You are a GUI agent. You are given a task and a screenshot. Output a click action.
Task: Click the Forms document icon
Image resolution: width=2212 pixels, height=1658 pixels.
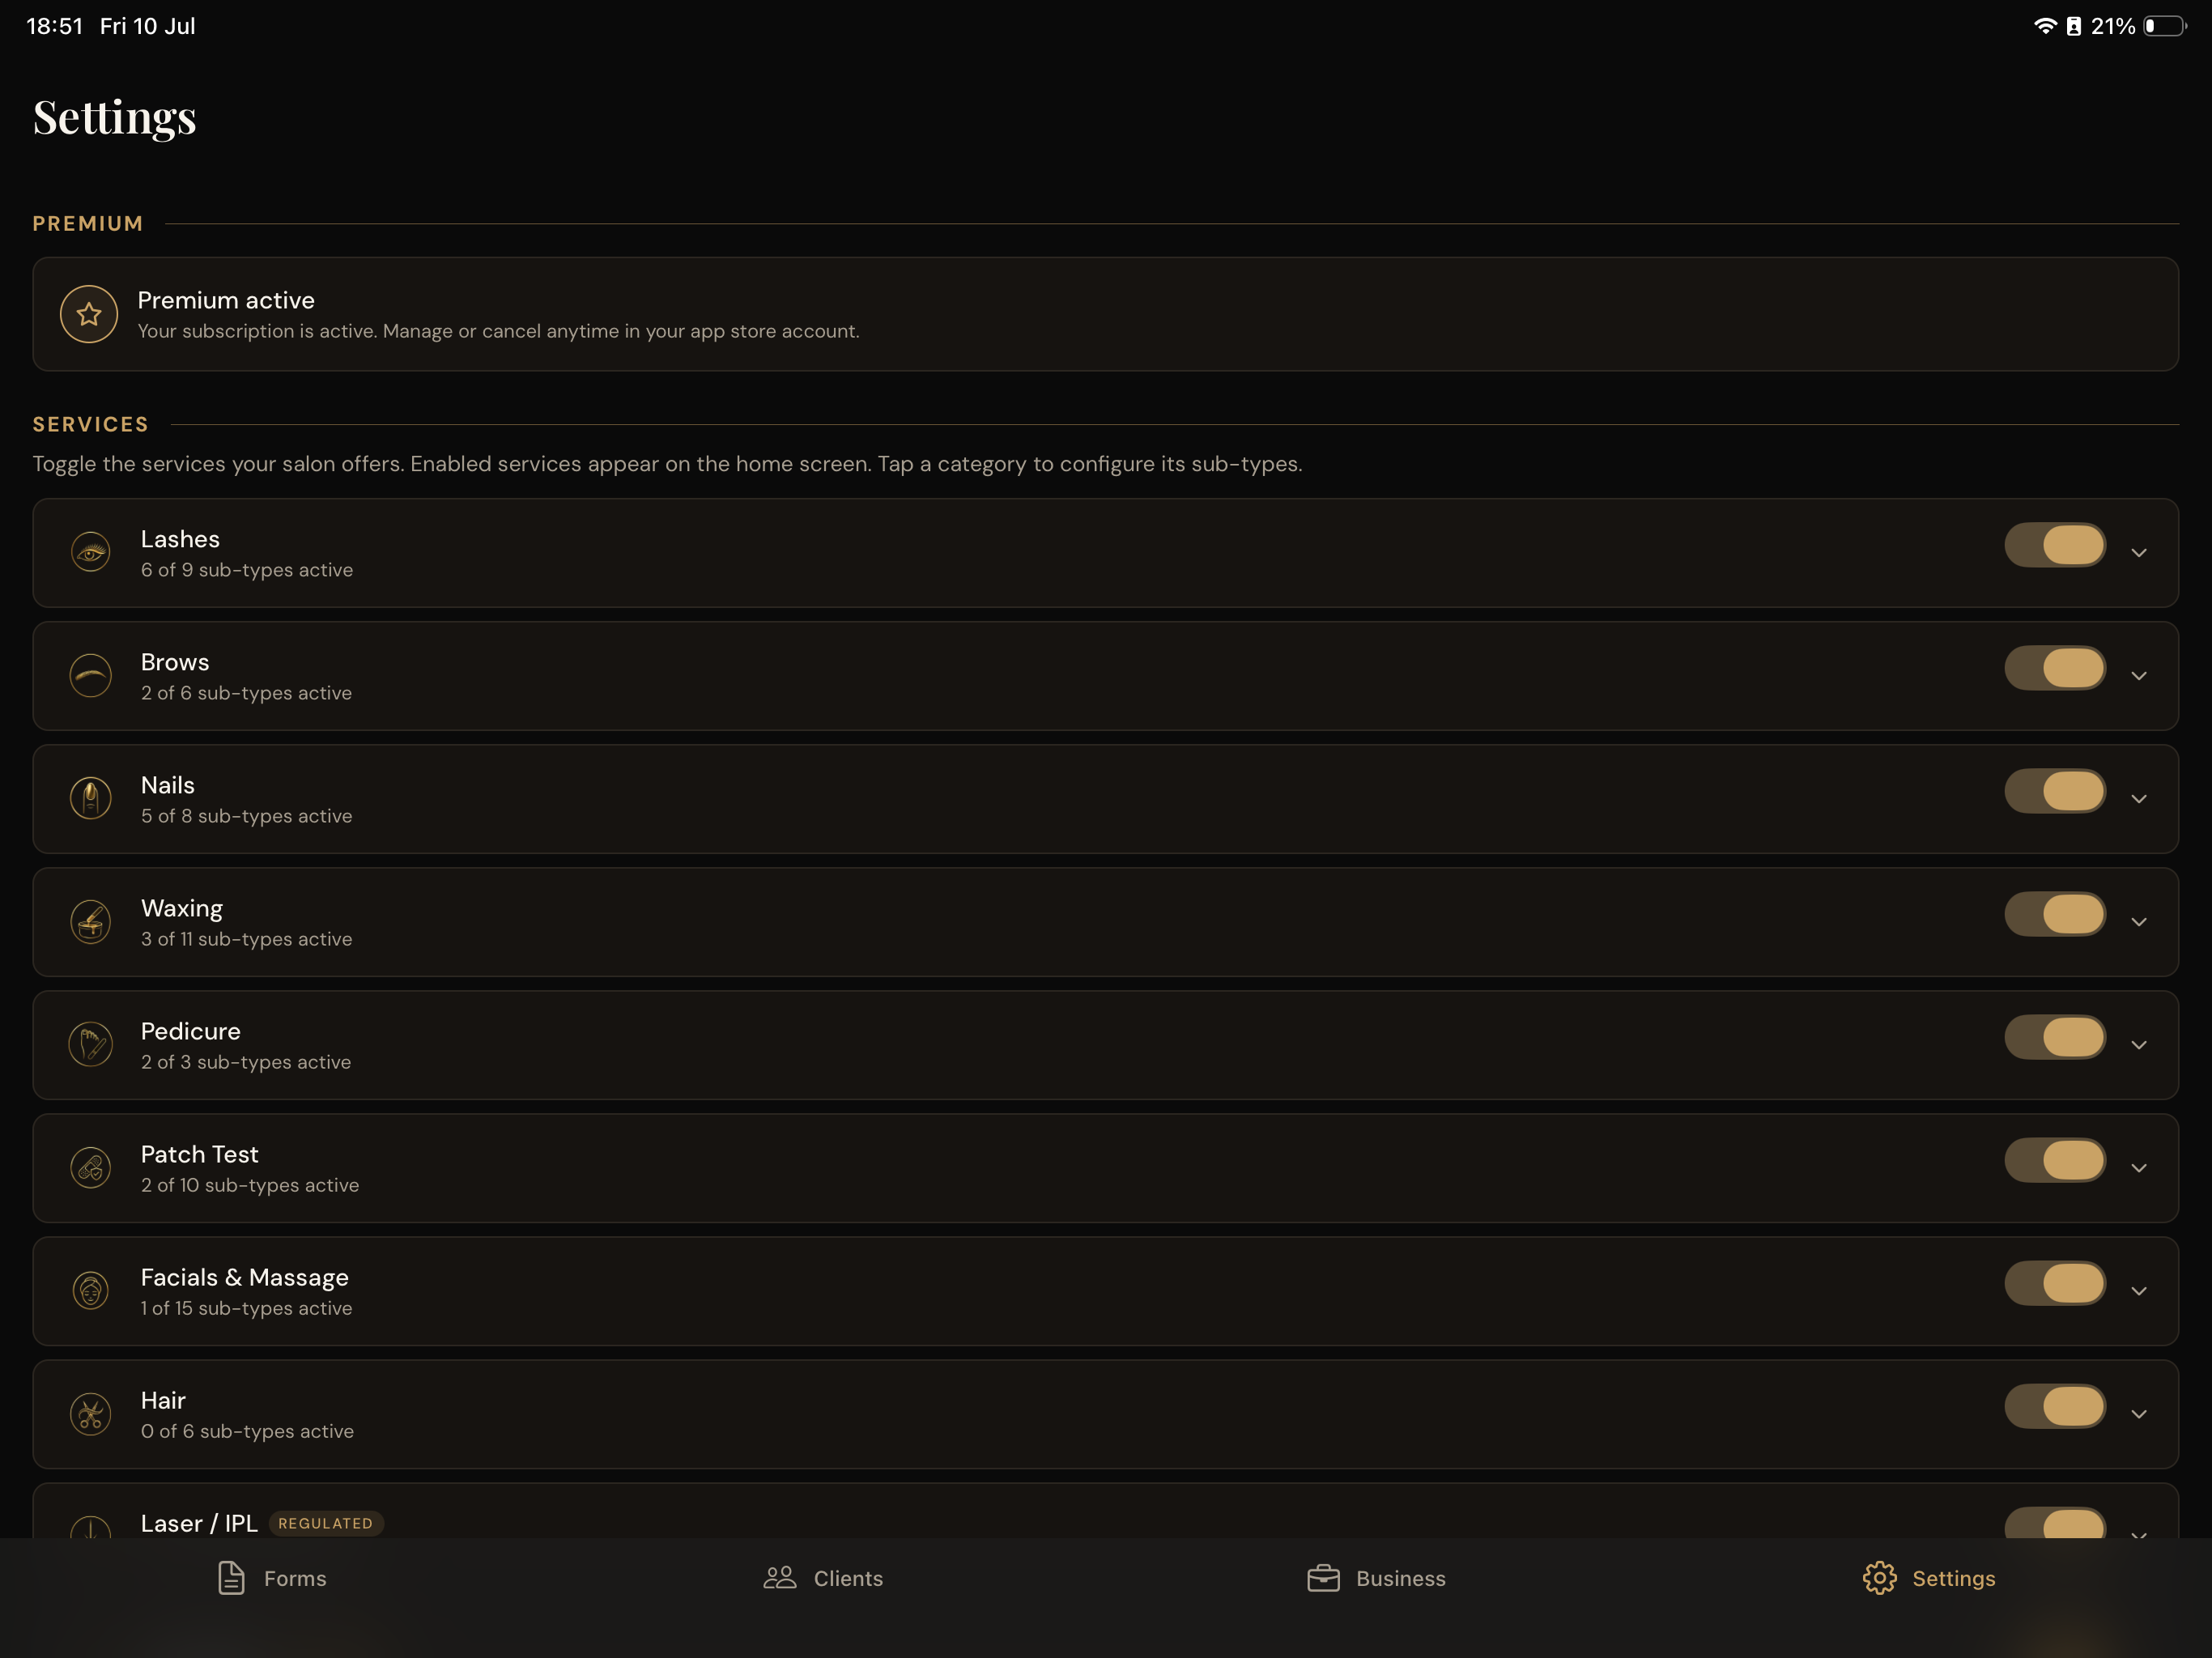231,1578
